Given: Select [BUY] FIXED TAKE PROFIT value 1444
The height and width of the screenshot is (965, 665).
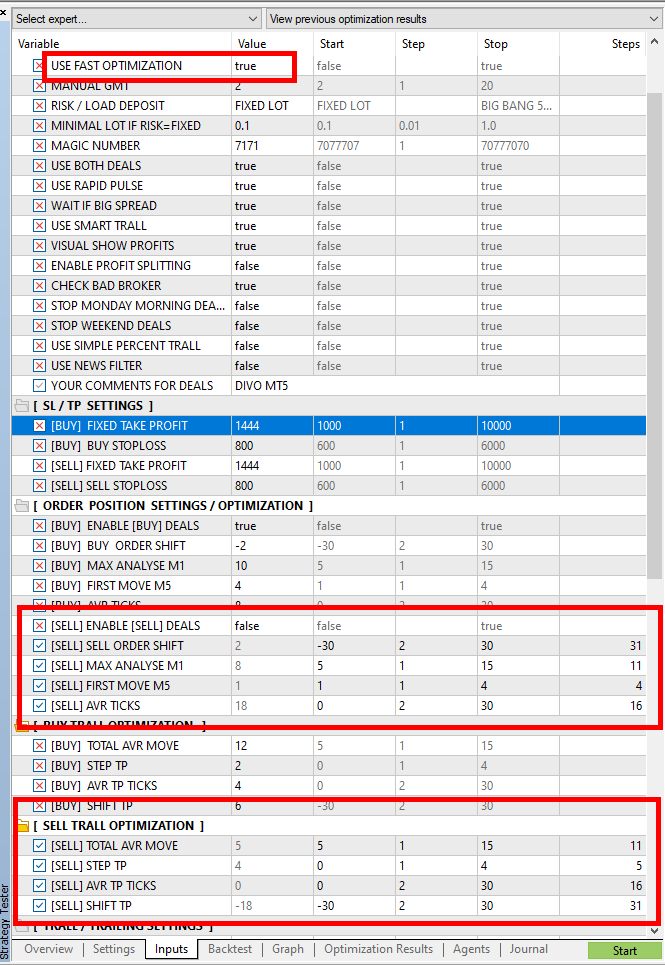Looking at the screenshot, I should (273, 425).
